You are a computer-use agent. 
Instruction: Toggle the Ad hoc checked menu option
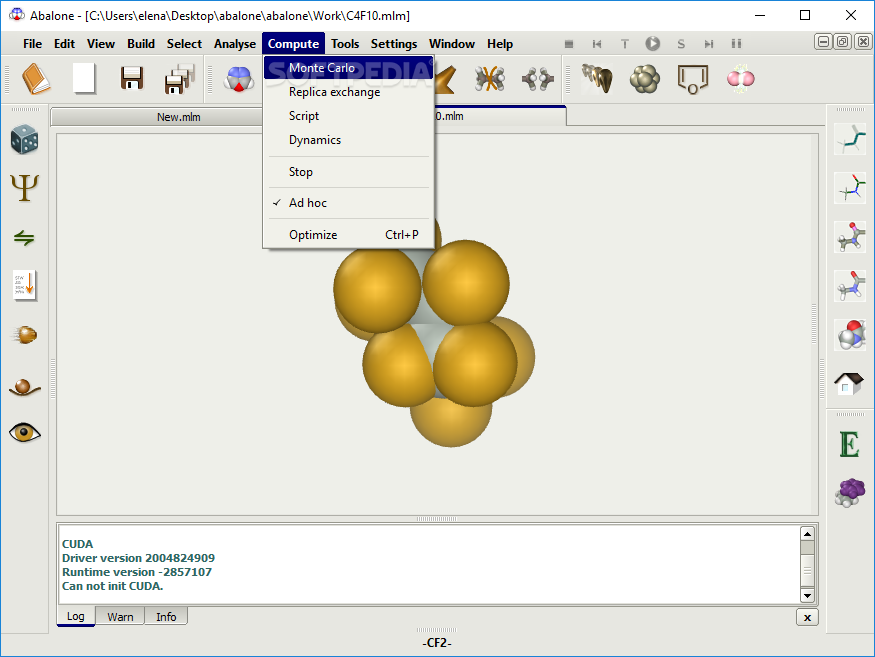point(348,203)
